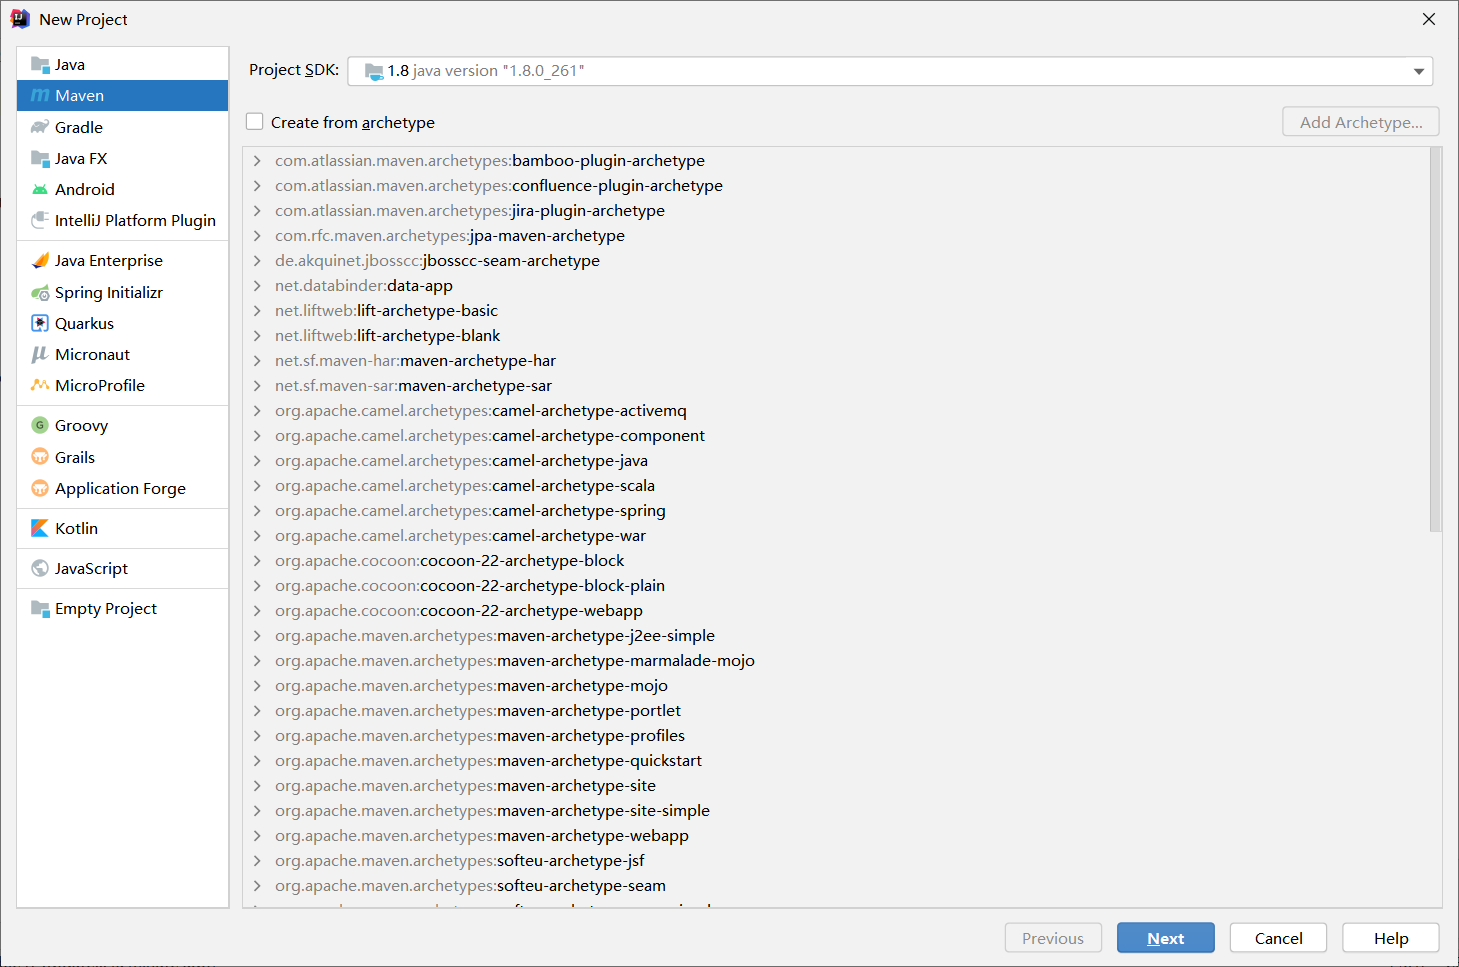Expand the maven-archetype-quickstart entry
Screen dimensions: 1459x967
tap(257, 760)
